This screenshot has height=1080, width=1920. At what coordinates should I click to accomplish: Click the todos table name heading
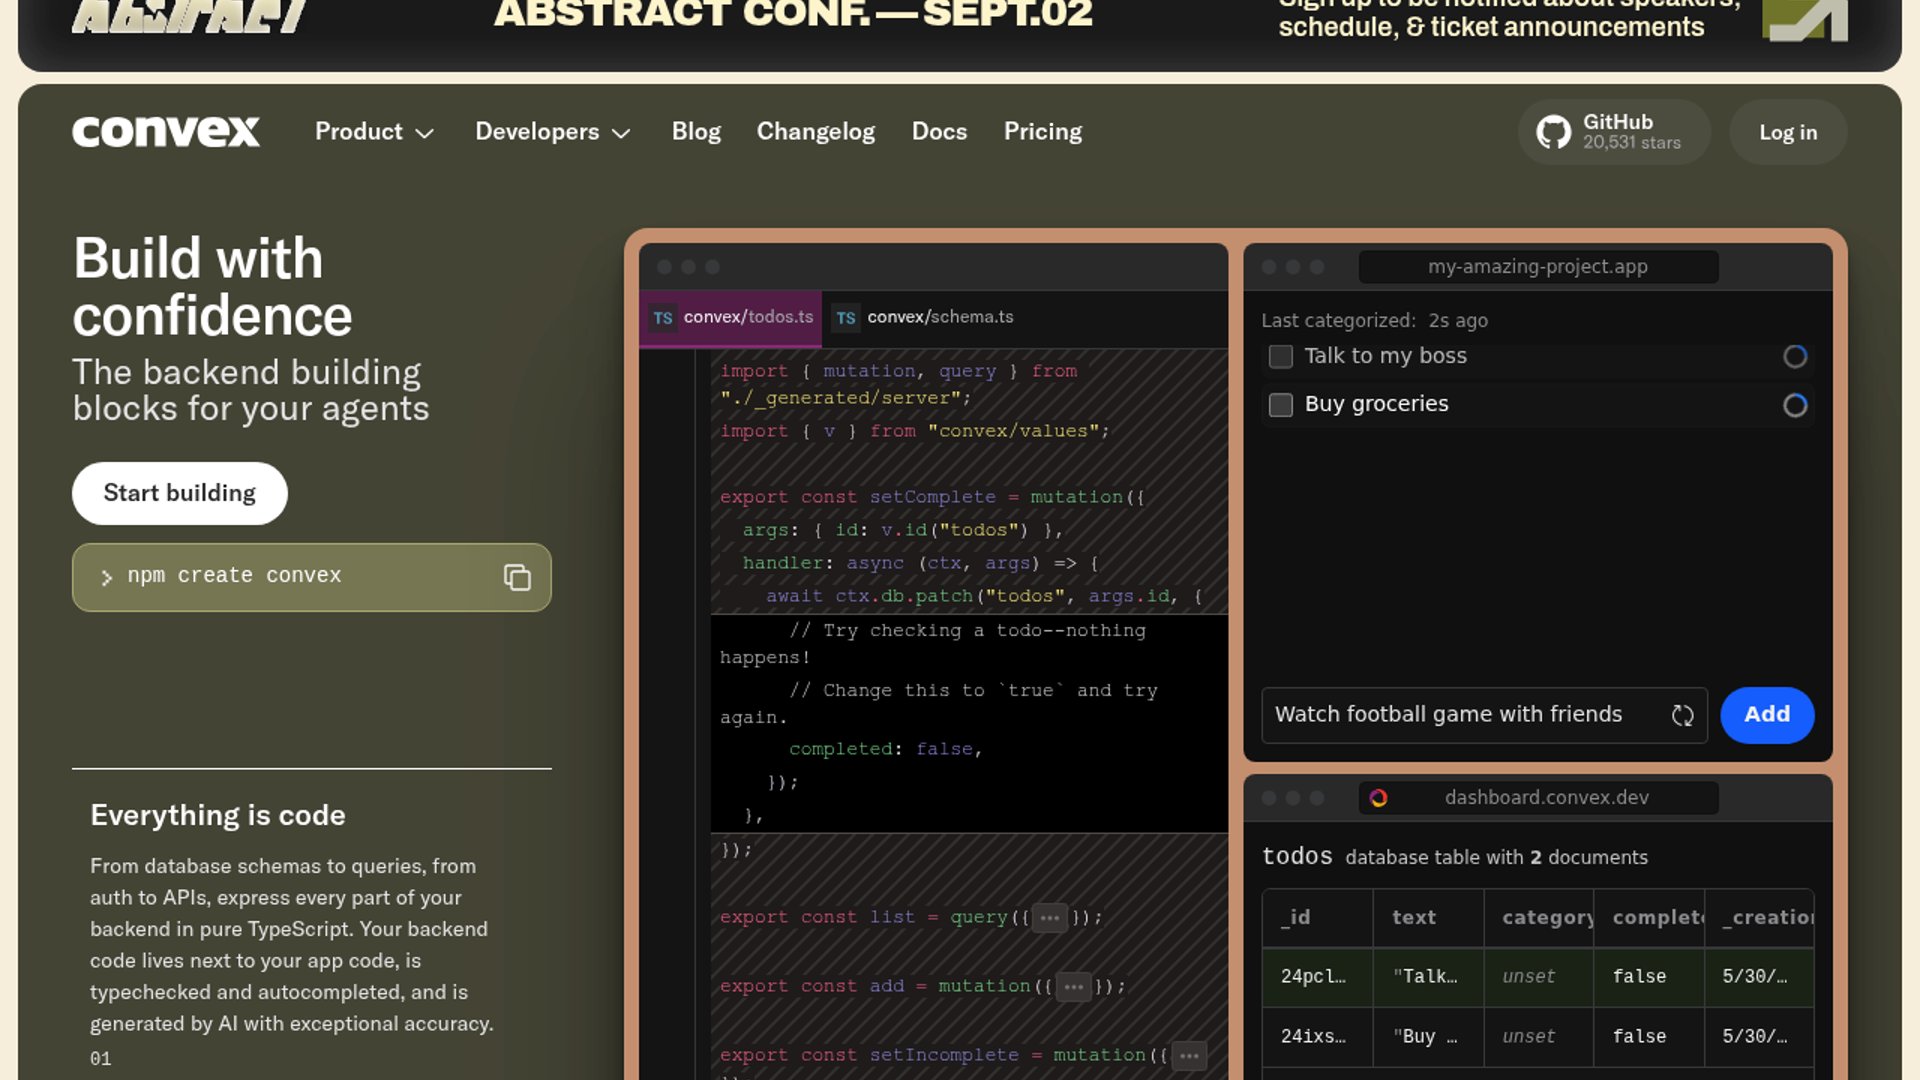click(x=1297, y=857)
